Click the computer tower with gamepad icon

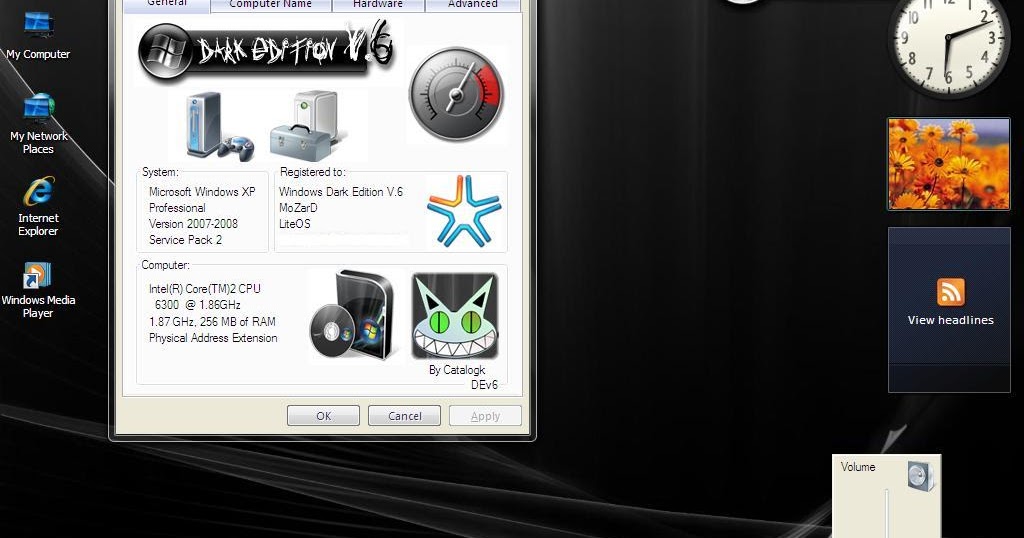(219, 125)
